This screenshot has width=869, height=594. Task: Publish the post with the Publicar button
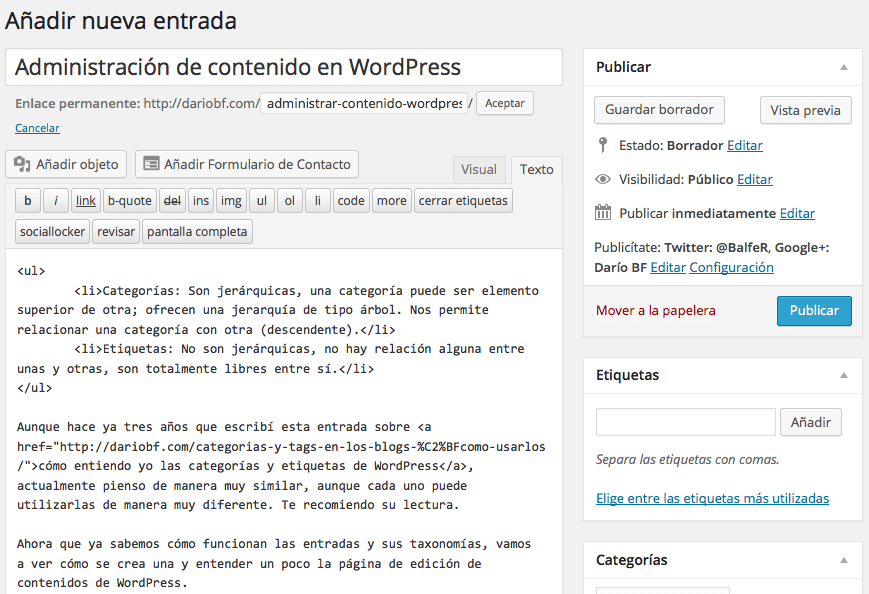point(814,310)
